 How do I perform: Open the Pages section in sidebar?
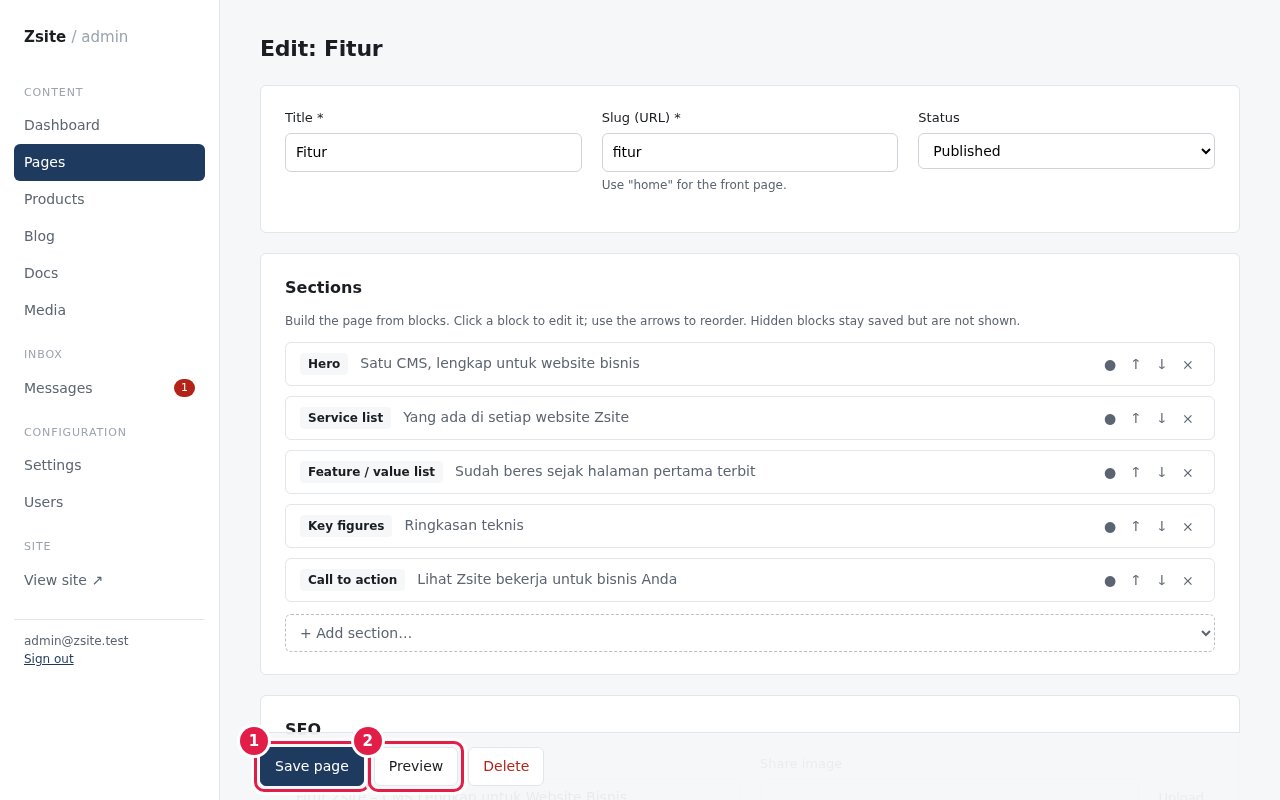109,162
